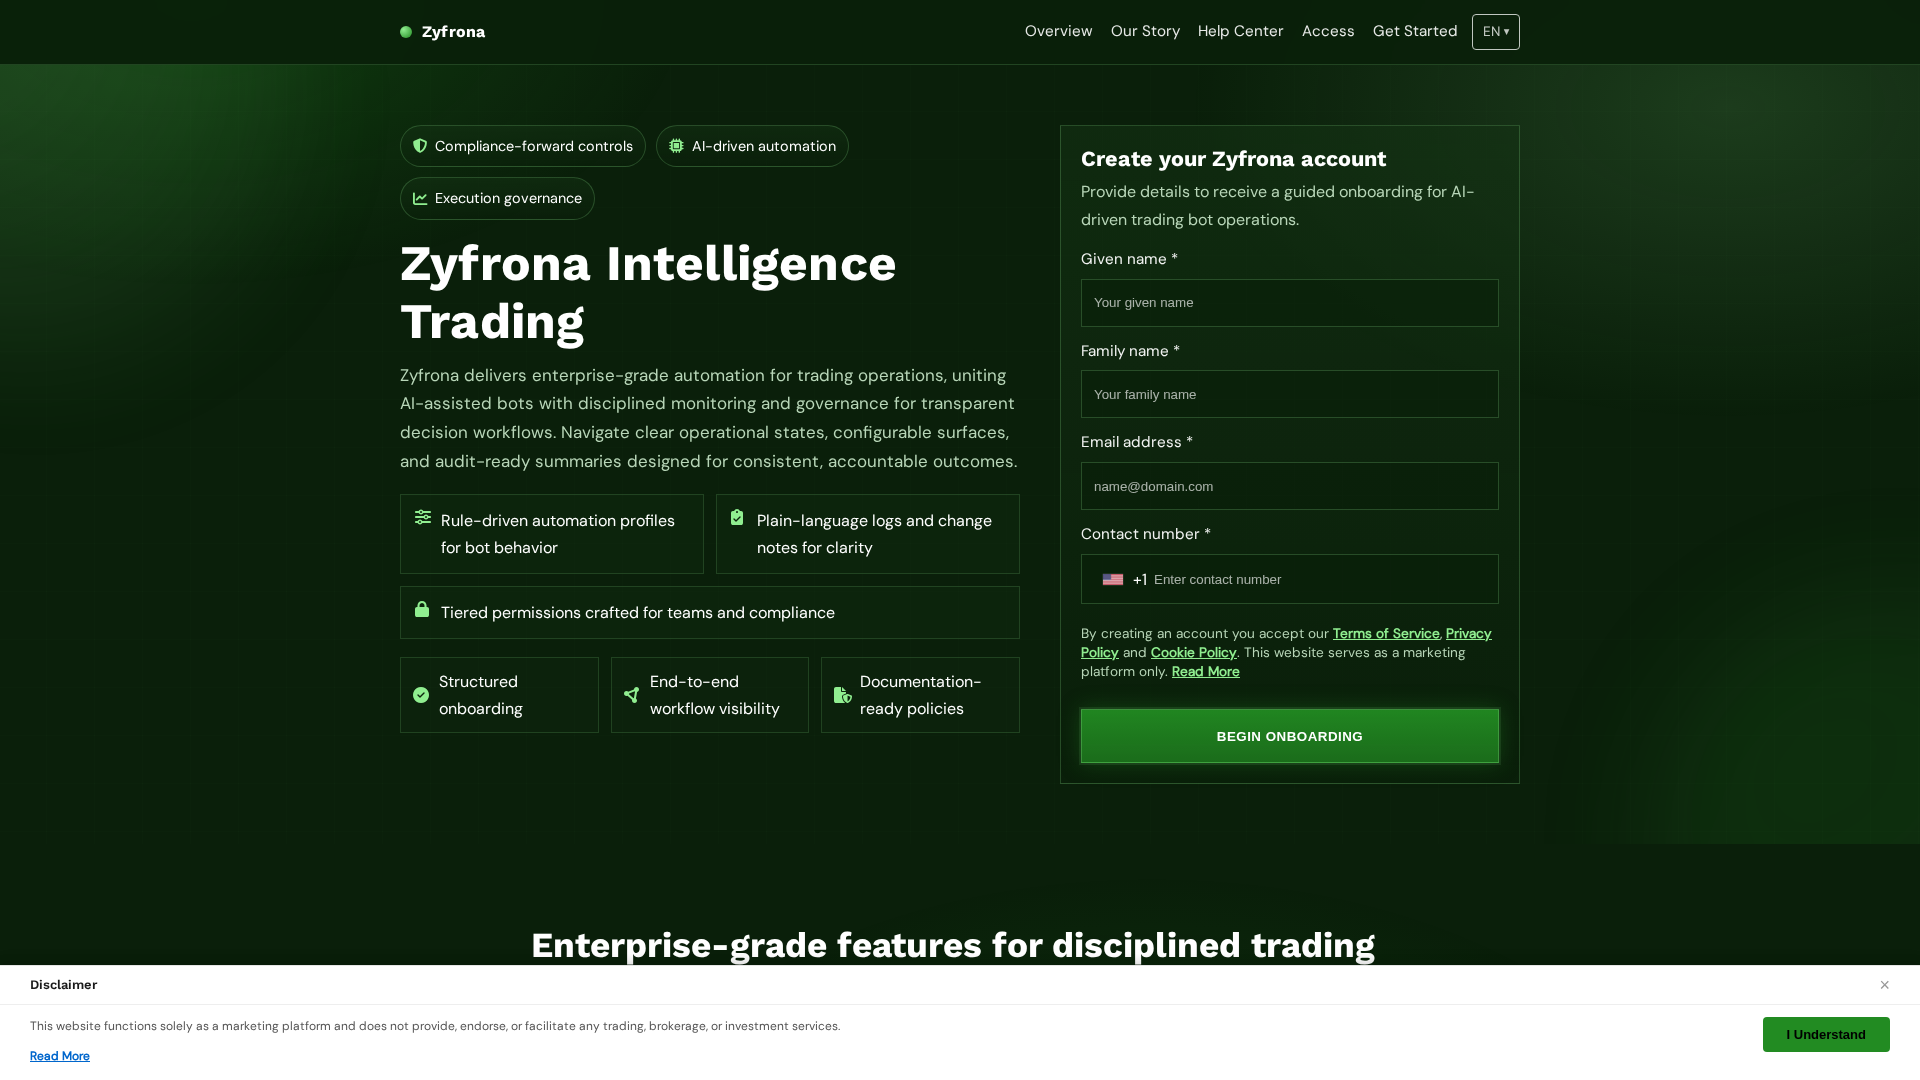This screenshot has width=1920, height=1080.
Task: Click check-circle icon beside Structured onboarding
Action: coord(421,695)
